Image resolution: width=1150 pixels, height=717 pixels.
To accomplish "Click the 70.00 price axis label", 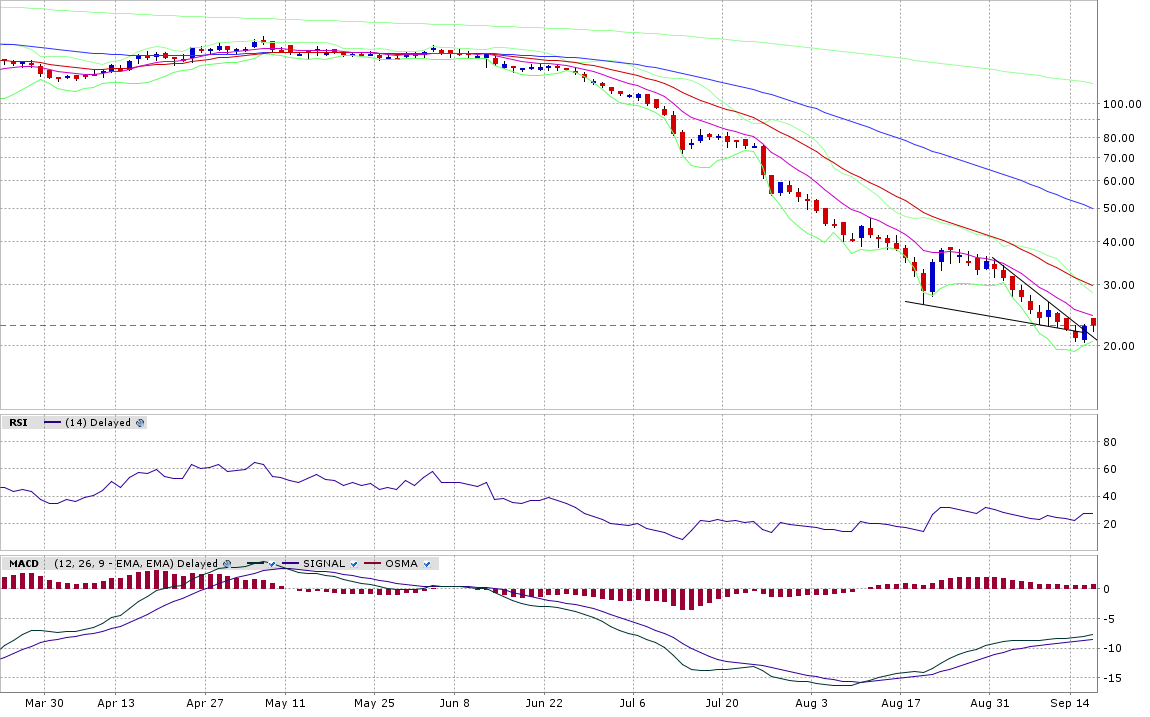I will point(1118,158).
